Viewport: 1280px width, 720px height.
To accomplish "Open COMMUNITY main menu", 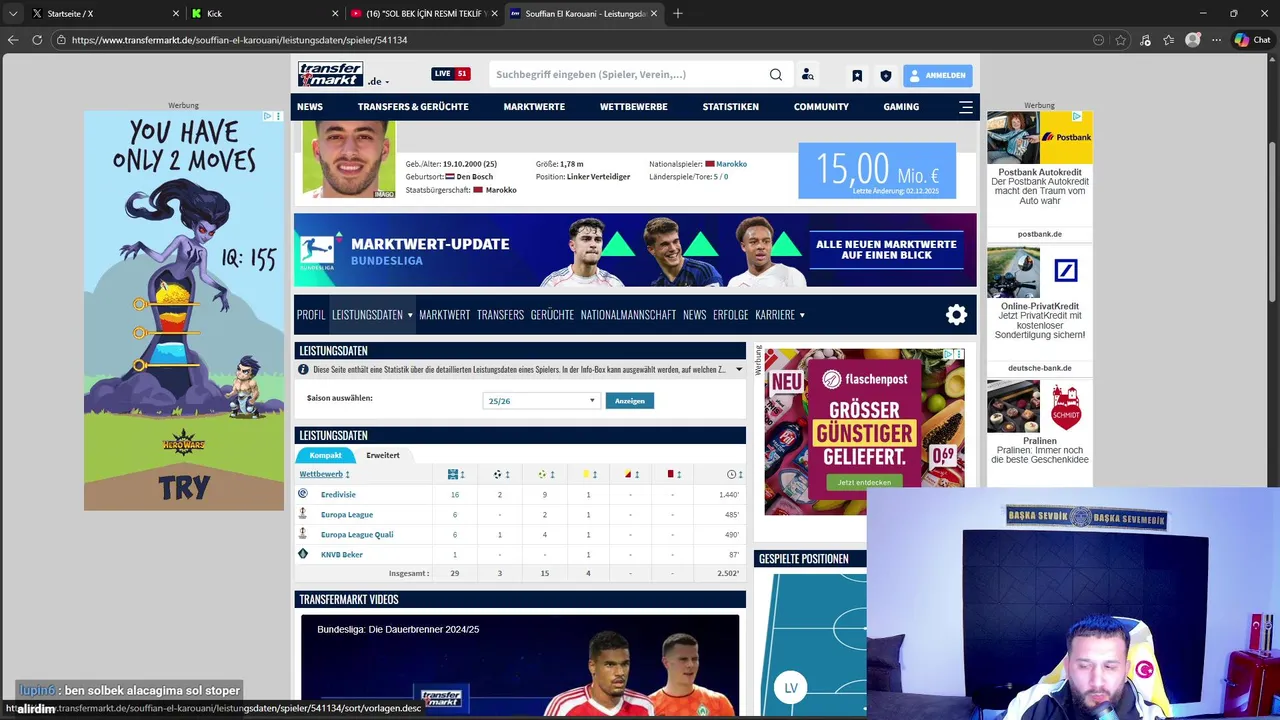I will [x=821, y=107].
